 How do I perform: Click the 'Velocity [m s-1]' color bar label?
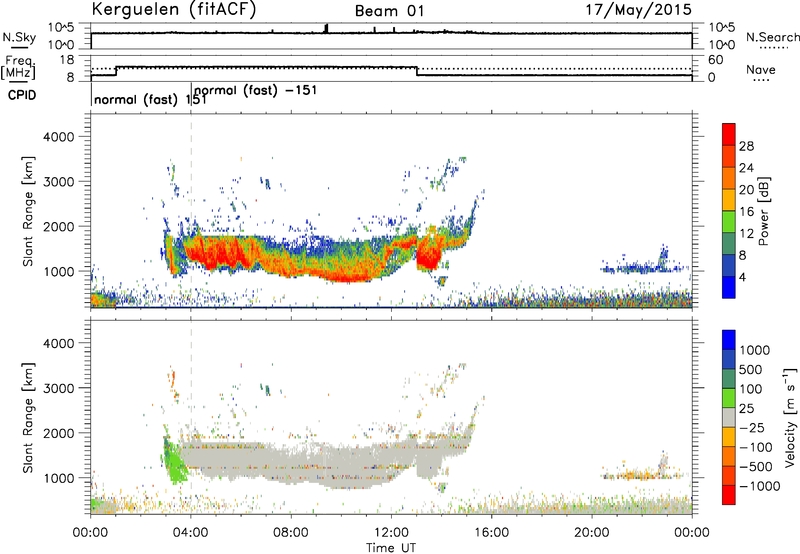pos(790,417)
